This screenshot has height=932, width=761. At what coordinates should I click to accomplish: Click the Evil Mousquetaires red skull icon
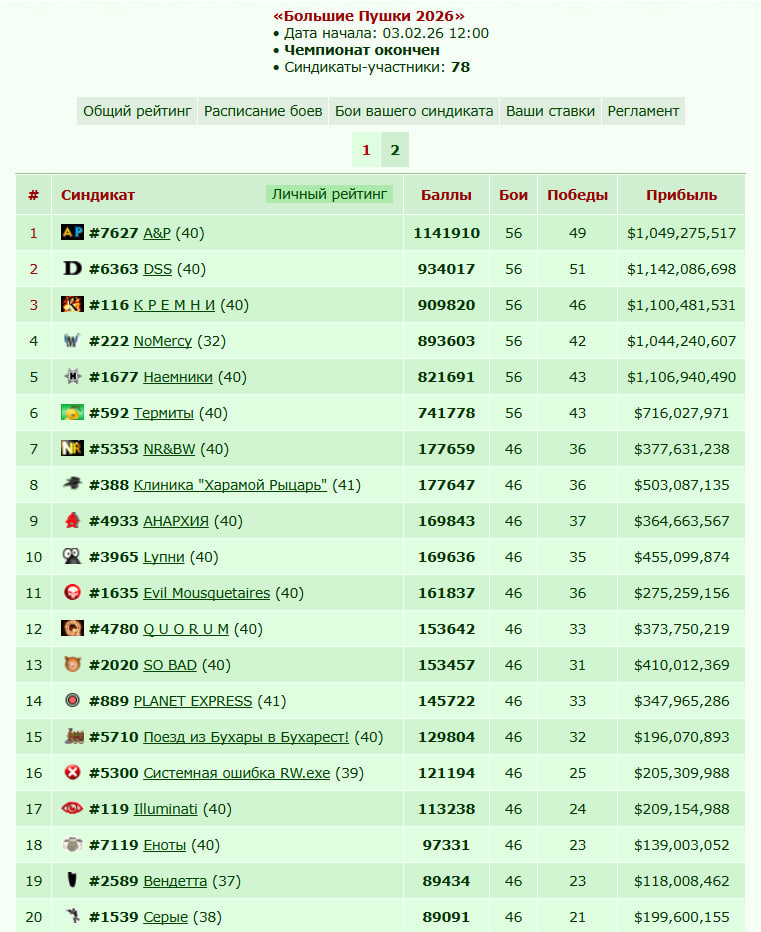point(72,592)
